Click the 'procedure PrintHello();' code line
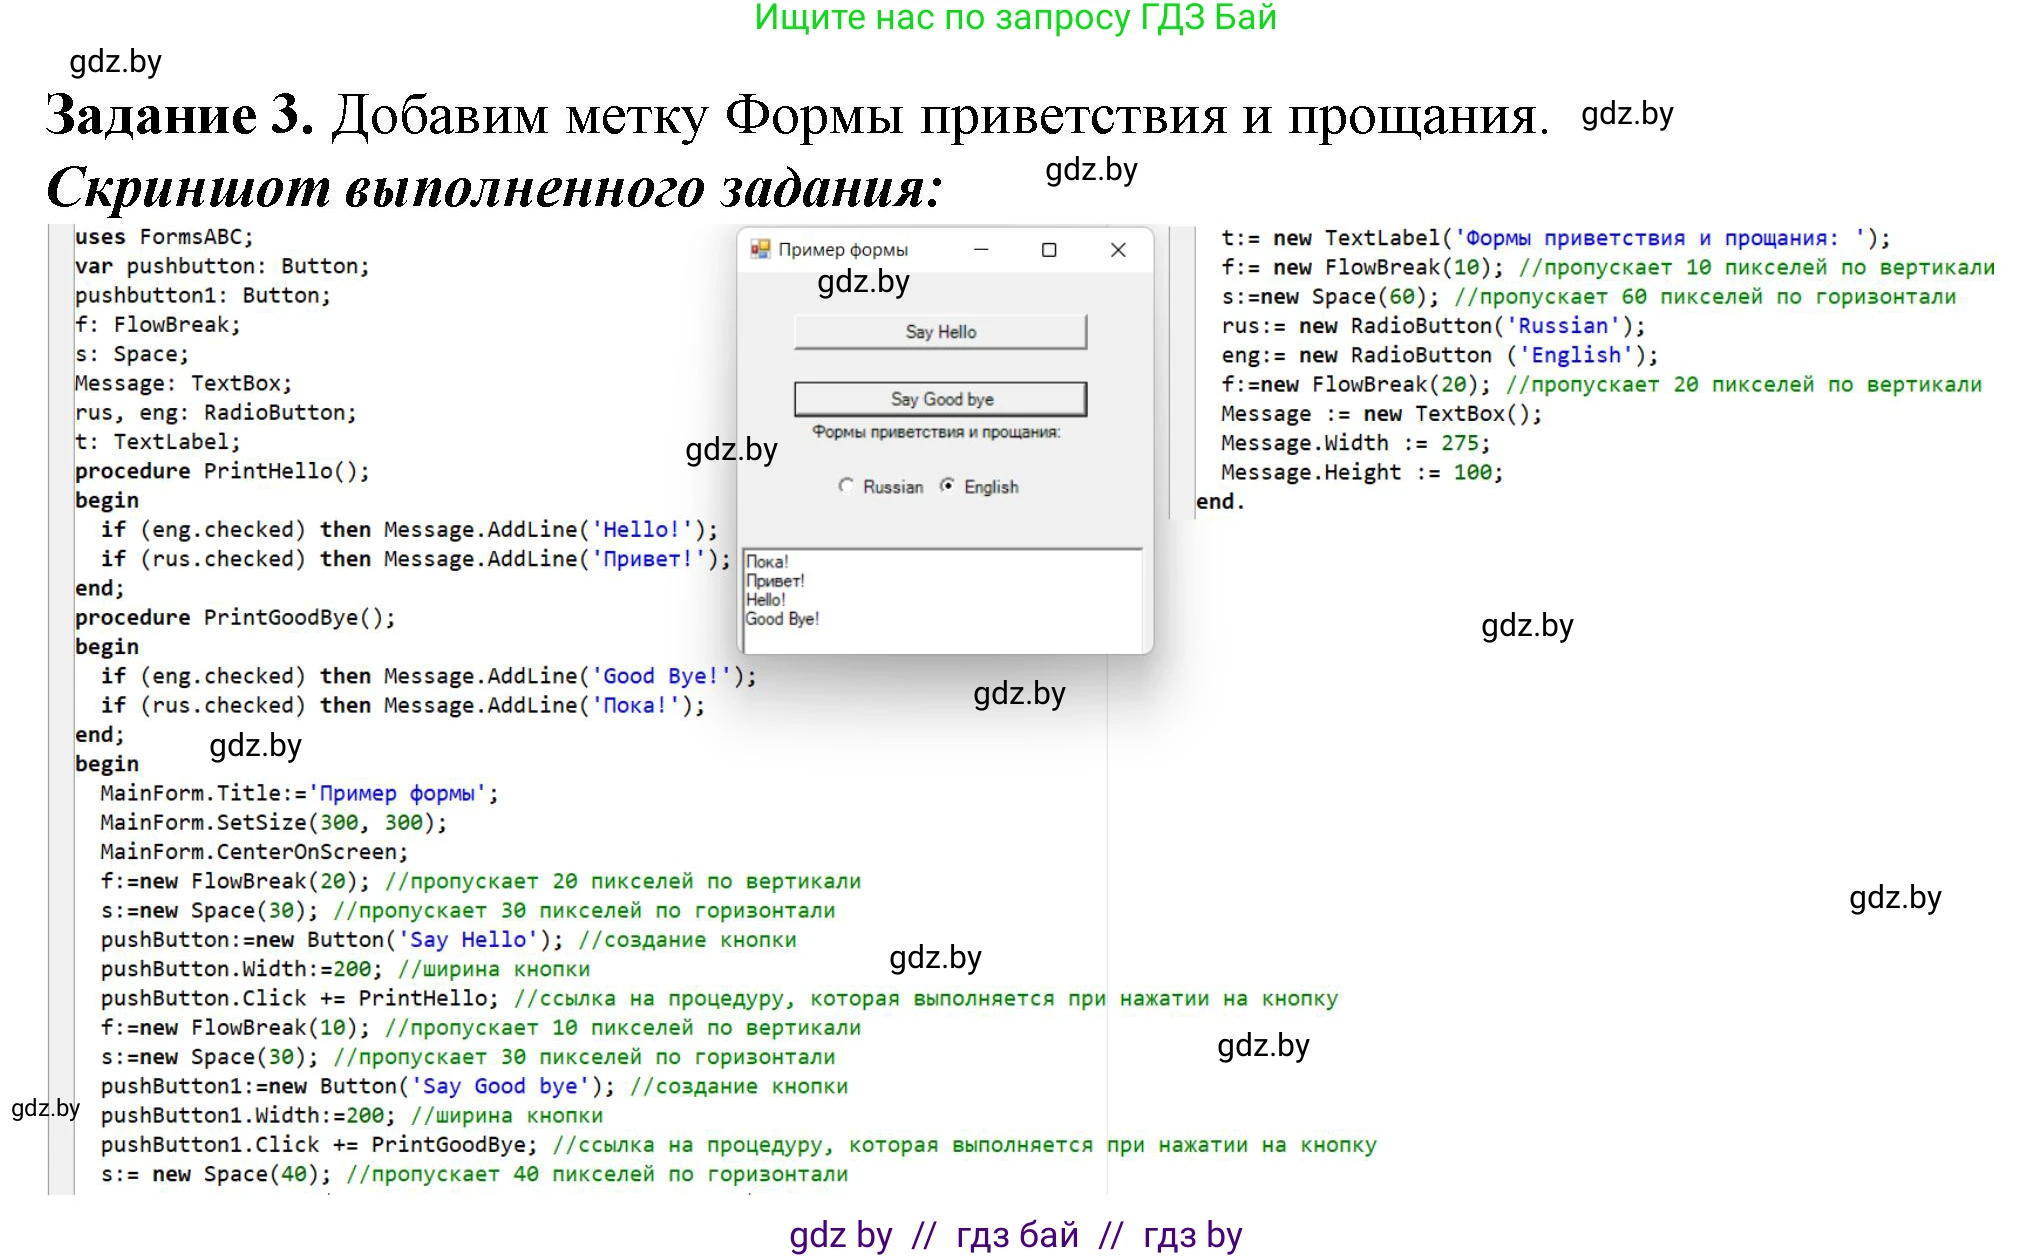 coord(222,471)
